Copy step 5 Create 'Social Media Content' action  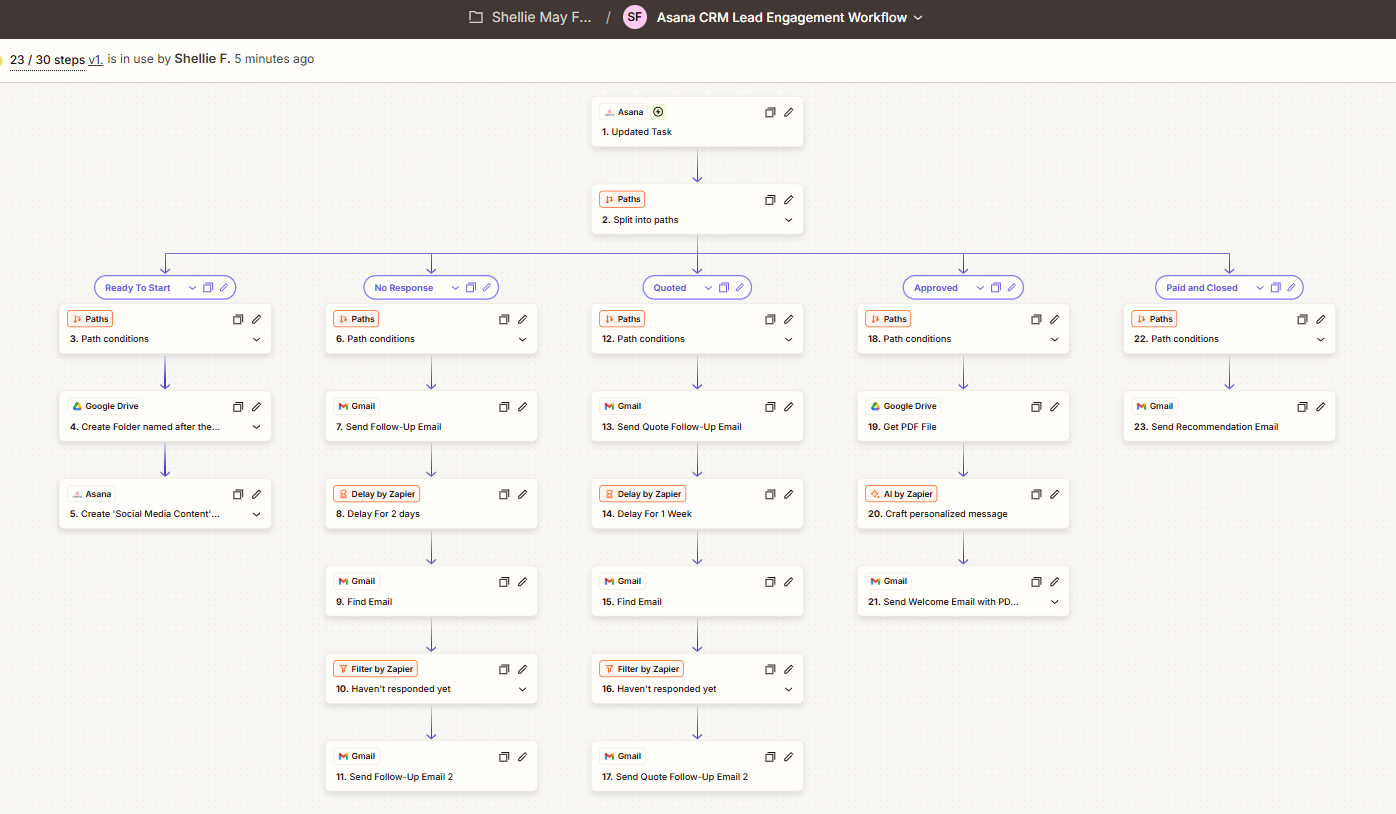click(238, 494)
